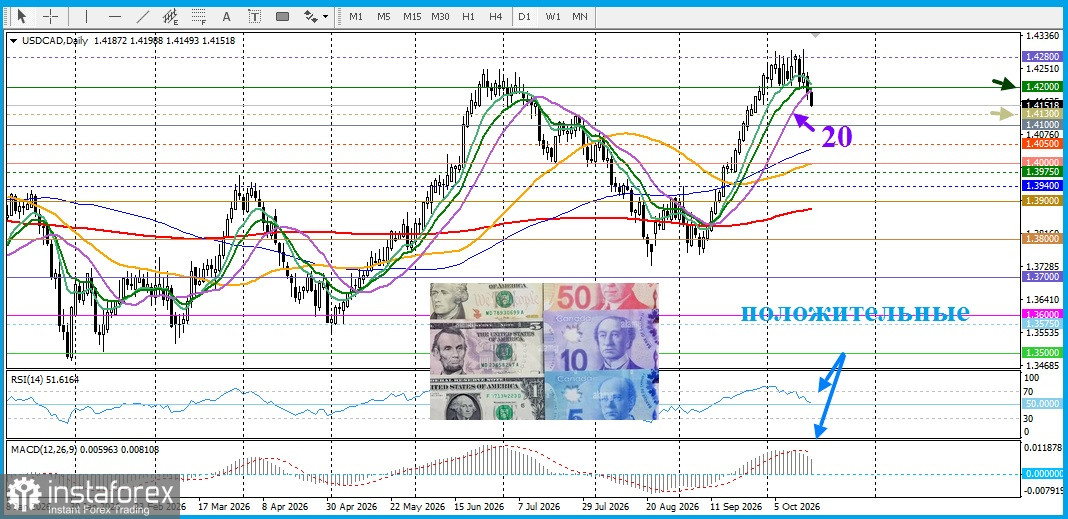Viewport: 1068px width, 519px height.
Task: Click the 0.011878 MACD scale value
Action: pos(1042,447)
